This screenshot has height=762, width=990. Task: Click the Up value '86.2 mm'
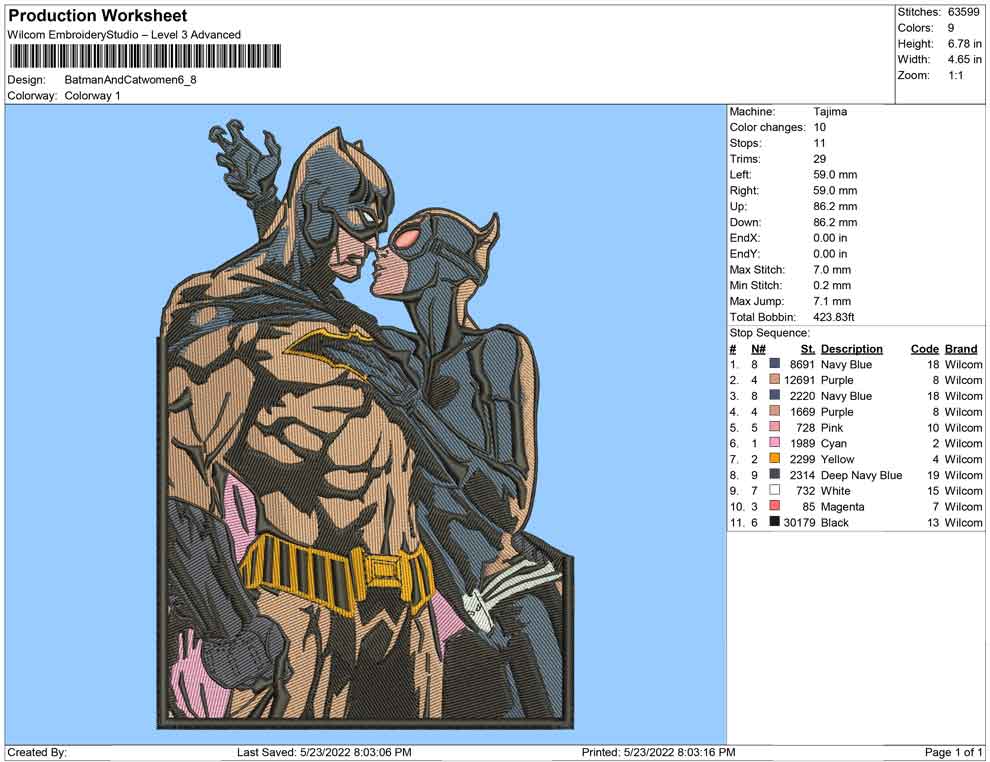tap(835, 206)
